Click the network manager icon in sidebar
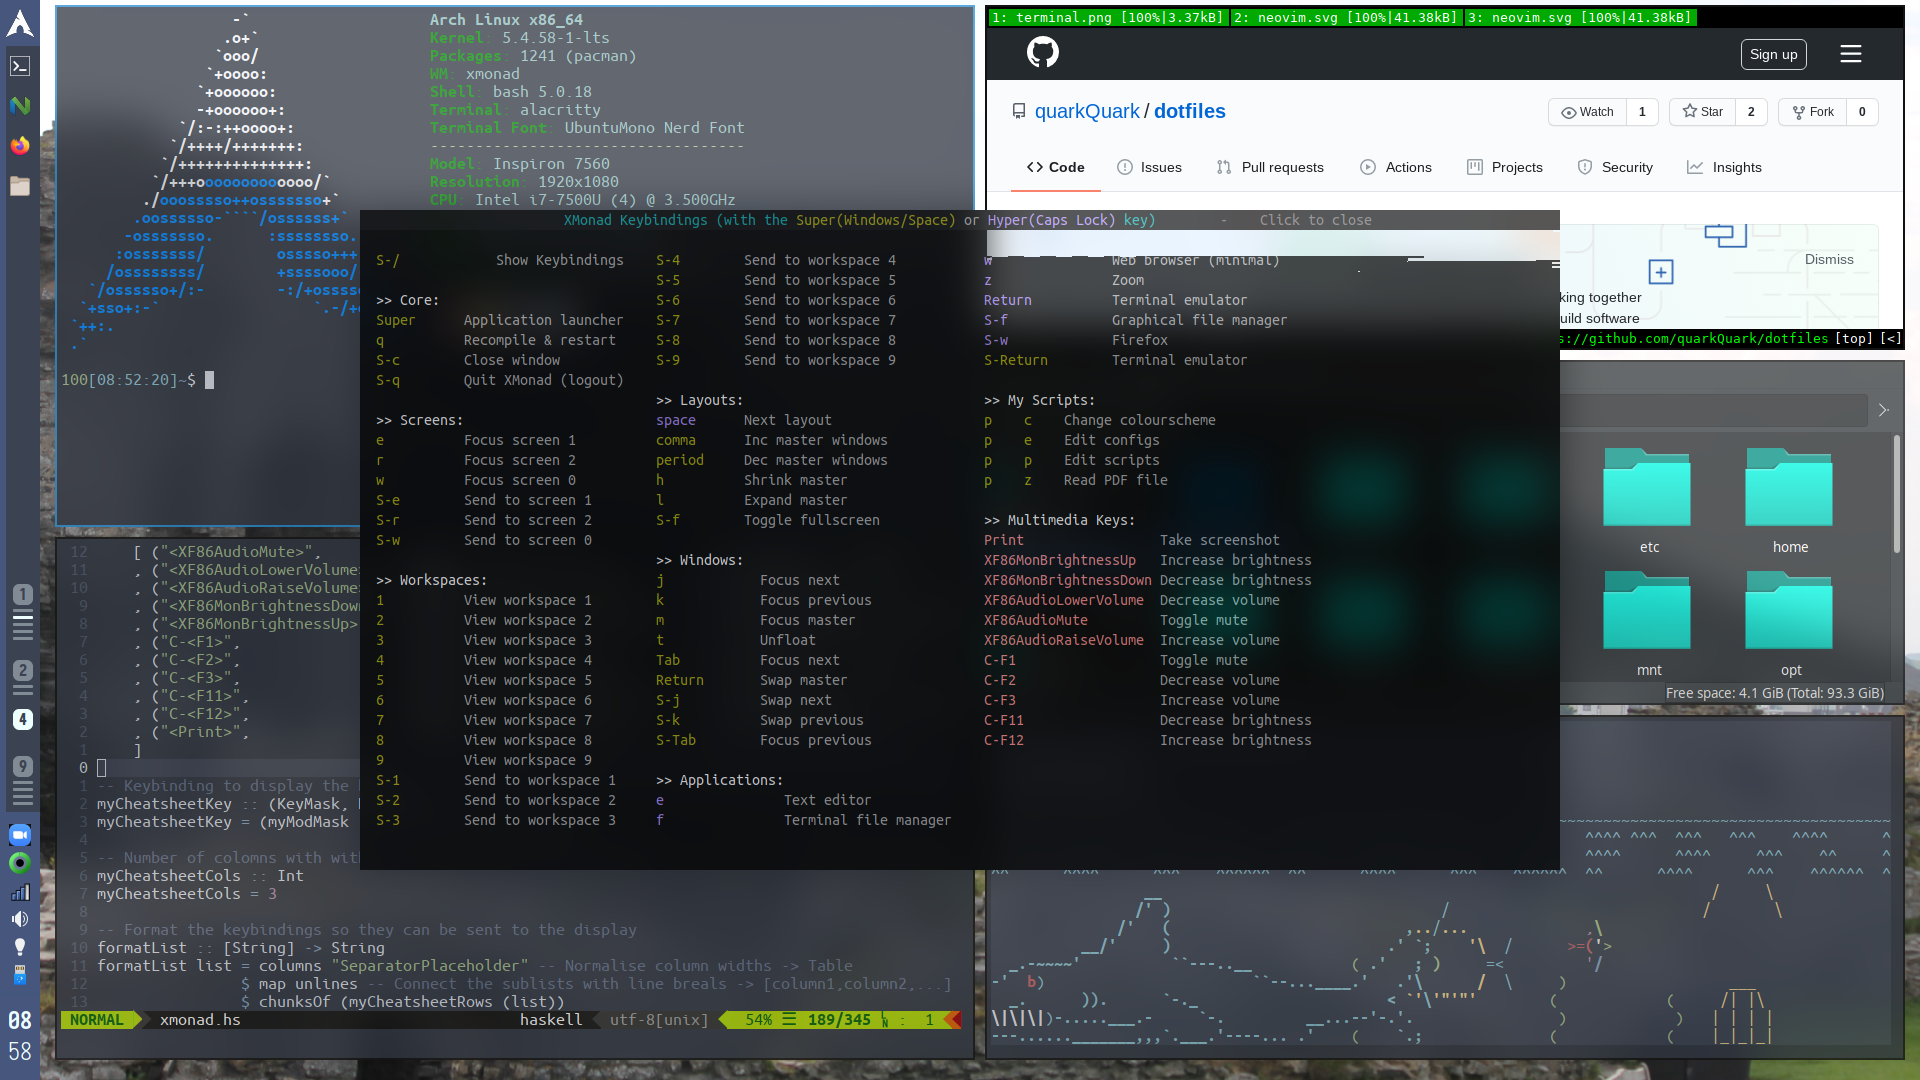Viewport: 1920px width, 1080px height. pyautogui.click(x=20, y=891)
